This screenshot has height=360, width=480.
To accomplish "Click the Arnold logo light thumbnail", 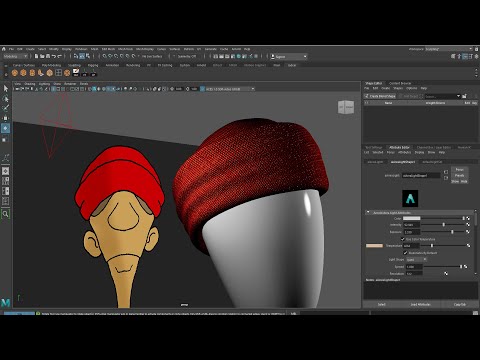I will (x=410, y=198).
